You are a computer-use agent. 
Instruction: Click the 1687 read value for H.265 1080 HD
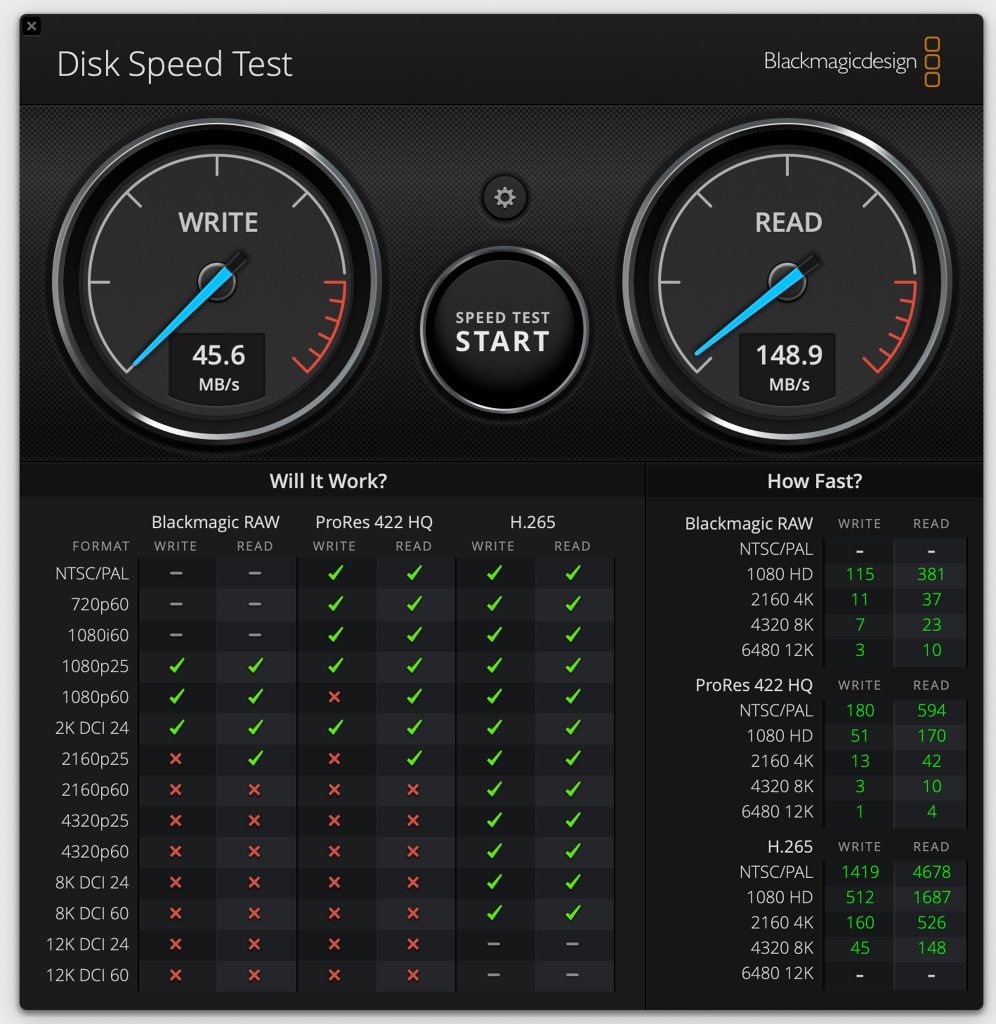(x=931, y=897)
